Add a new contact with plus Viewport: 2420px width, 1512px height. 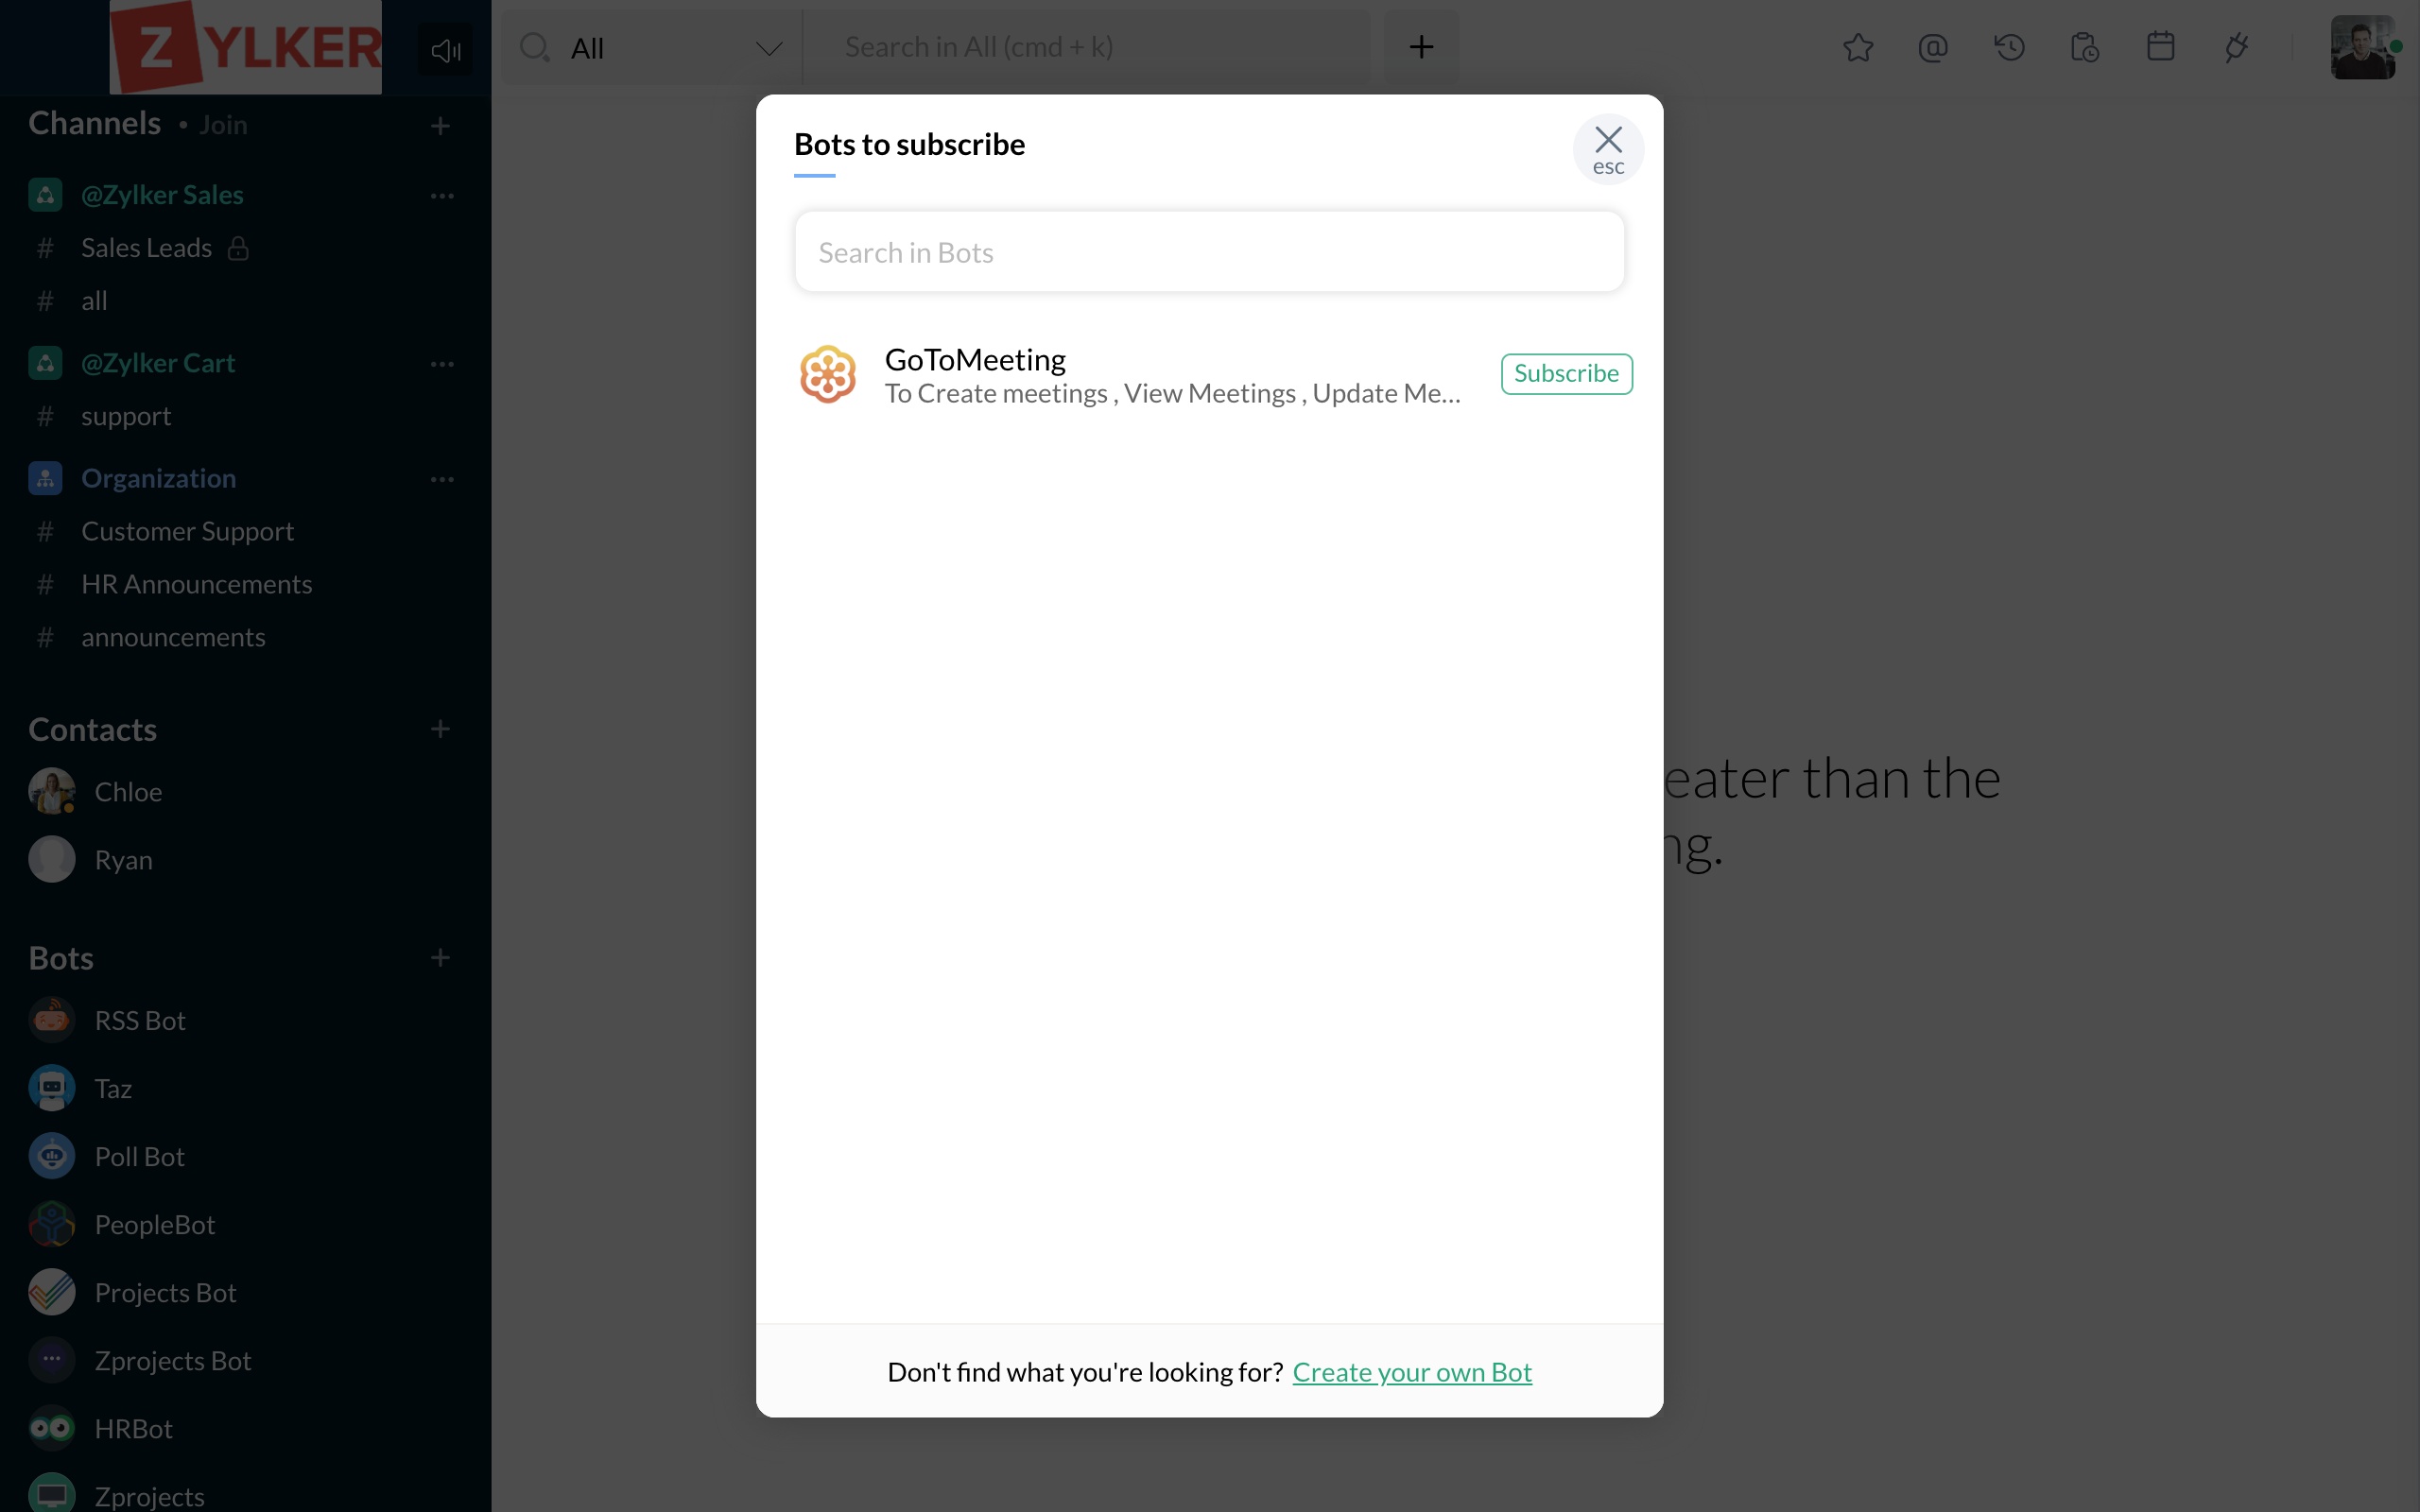point(440,729)
